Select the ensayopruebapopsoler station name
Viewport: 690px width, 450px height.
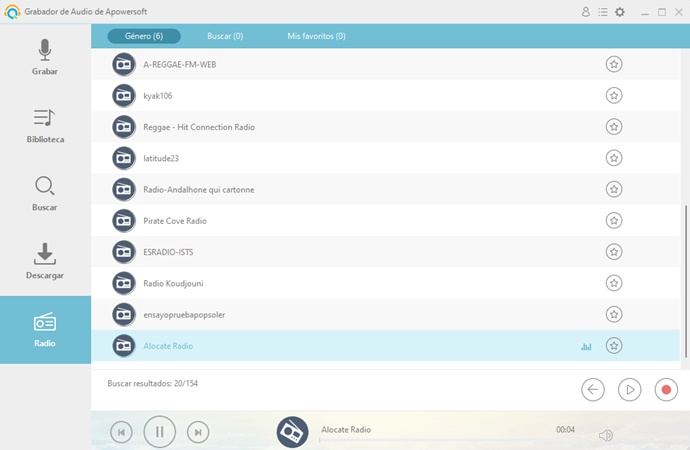pos(184,315)
